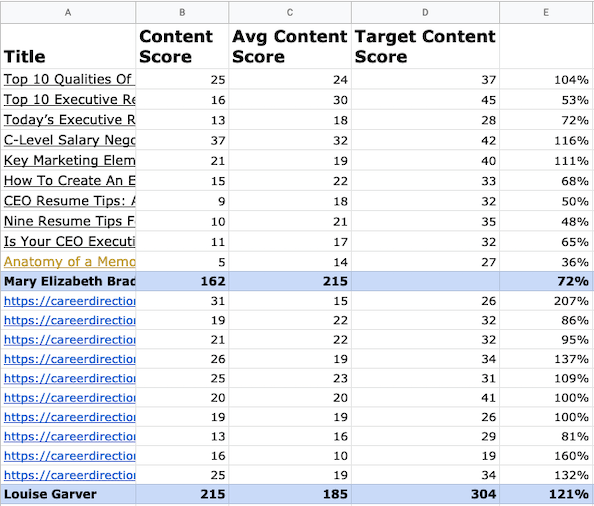This screenshot has height=506, width=594.
Task: Select column E header
Action: (x=546, y=12)
